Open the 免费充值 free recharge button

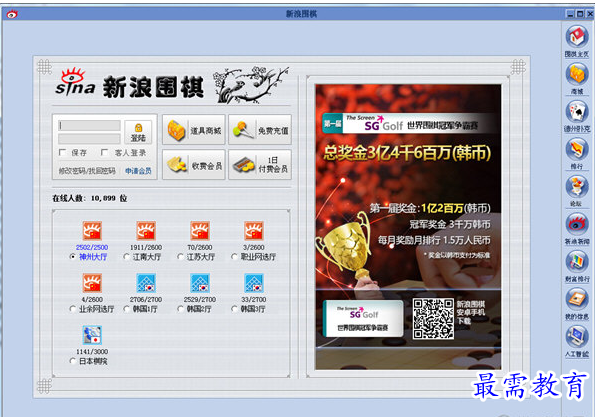click(x=260, y=130)
